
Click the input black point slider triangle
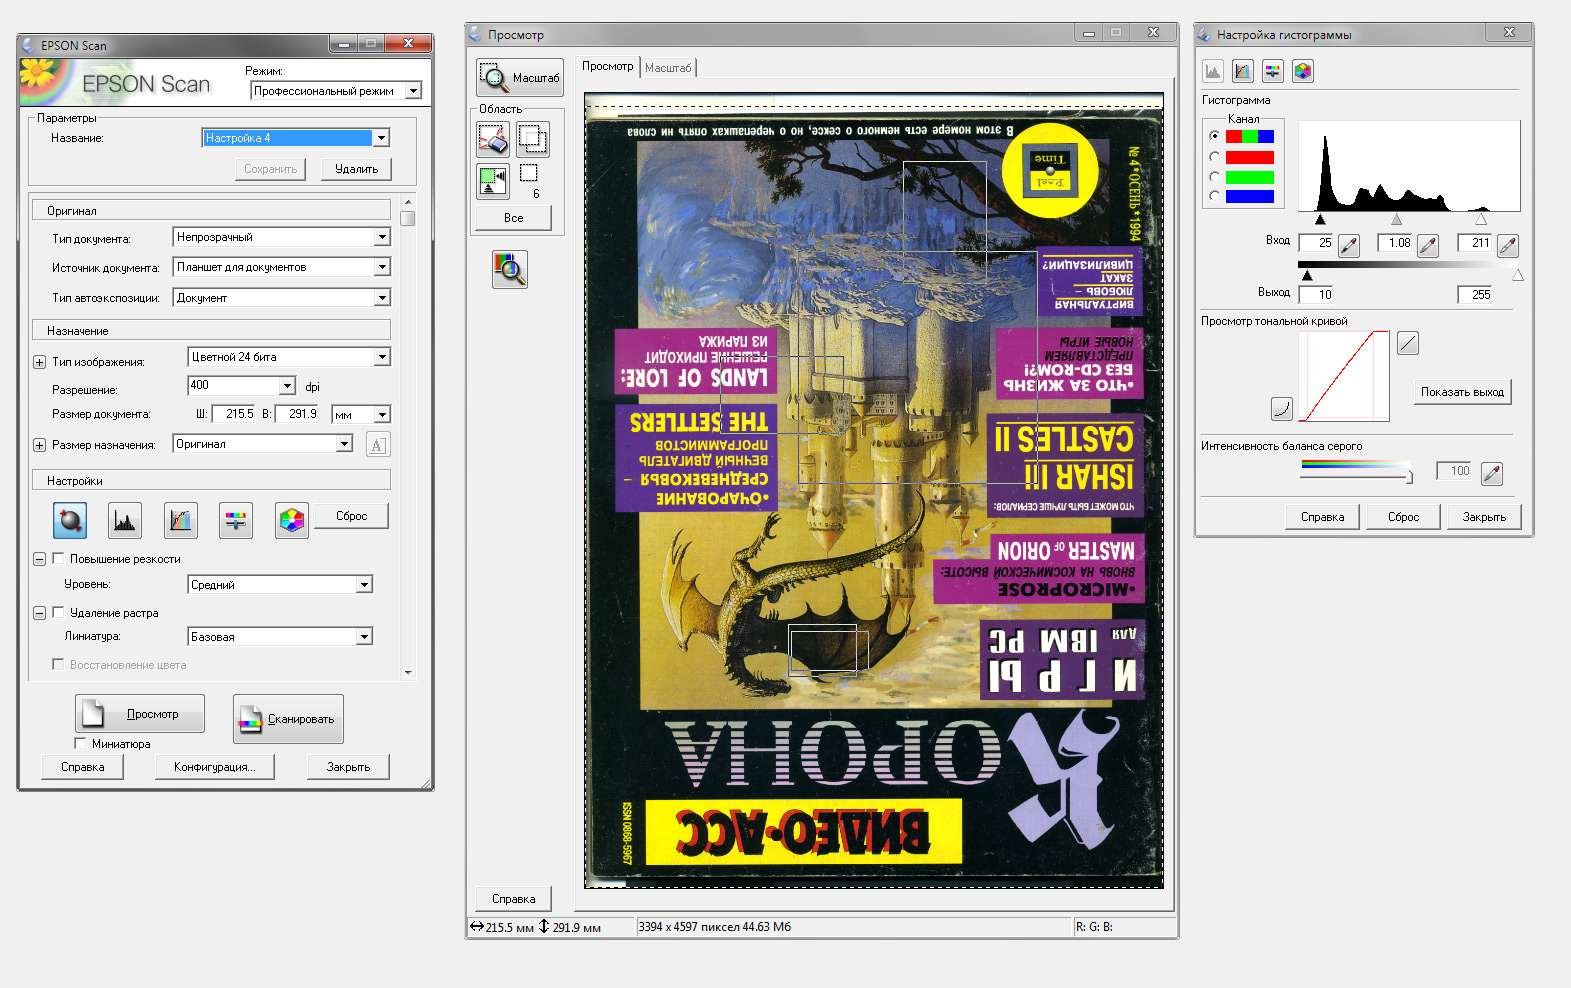click(x=1320, y=219)
